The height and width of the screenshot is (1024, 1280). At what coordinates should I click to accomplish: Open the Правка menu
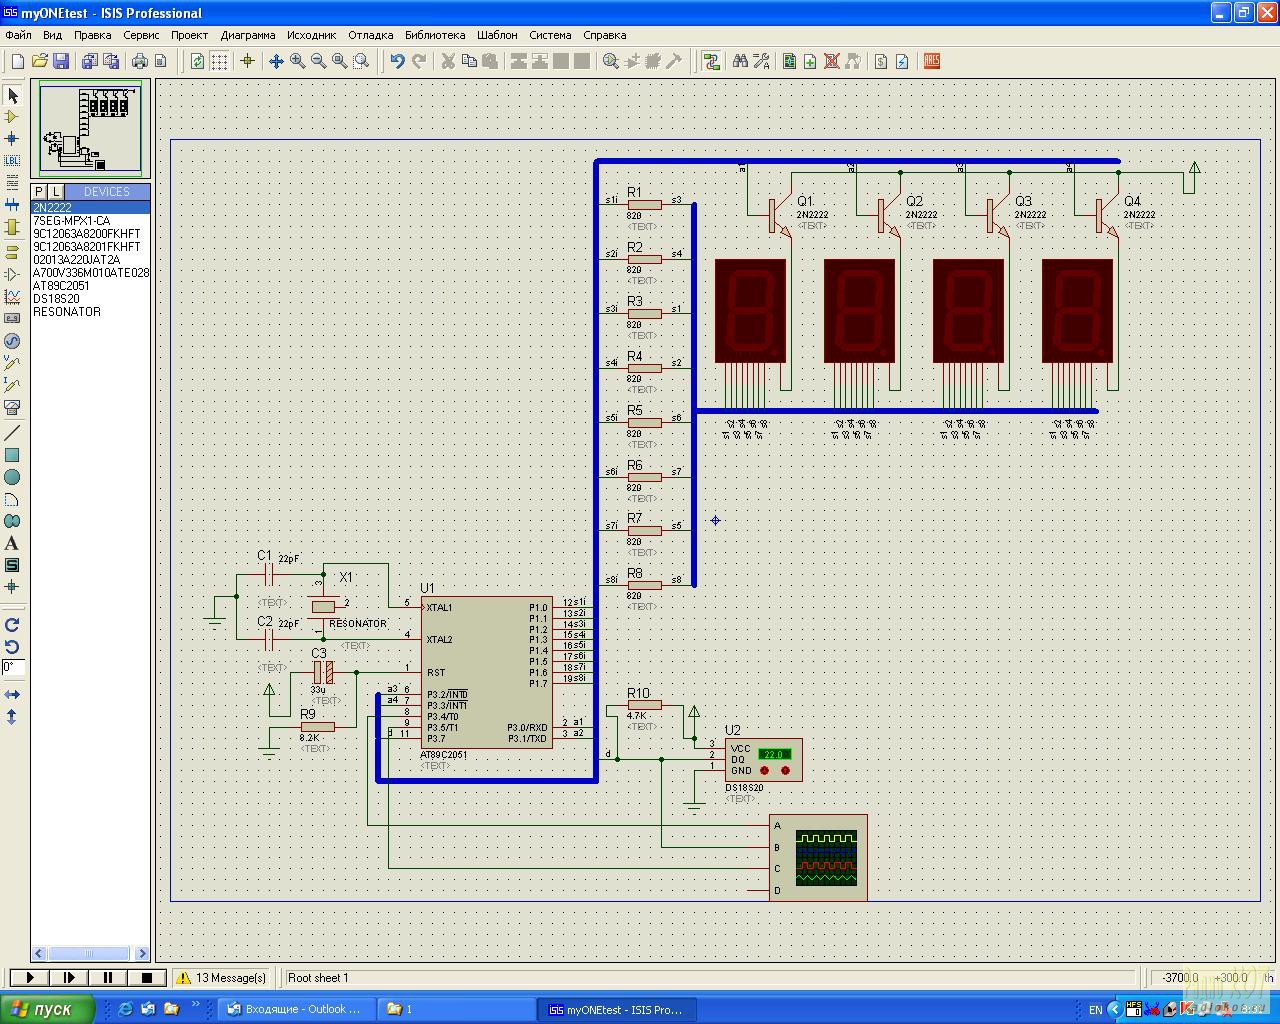92,35
